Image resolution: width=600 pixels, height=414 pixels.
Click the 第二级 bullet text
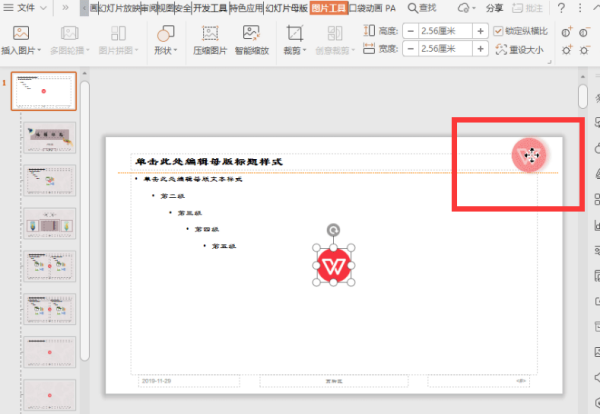173,196
